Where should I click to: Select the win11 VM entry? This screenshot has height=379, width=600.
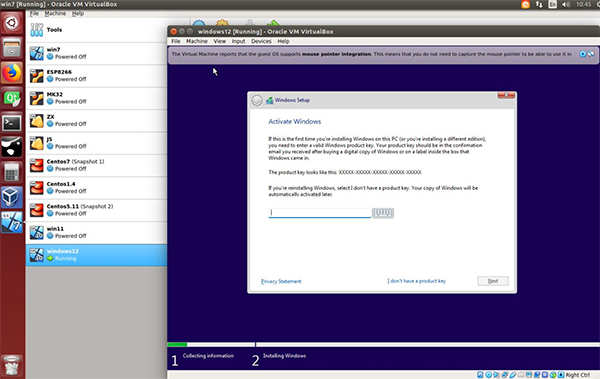[96, 232]
